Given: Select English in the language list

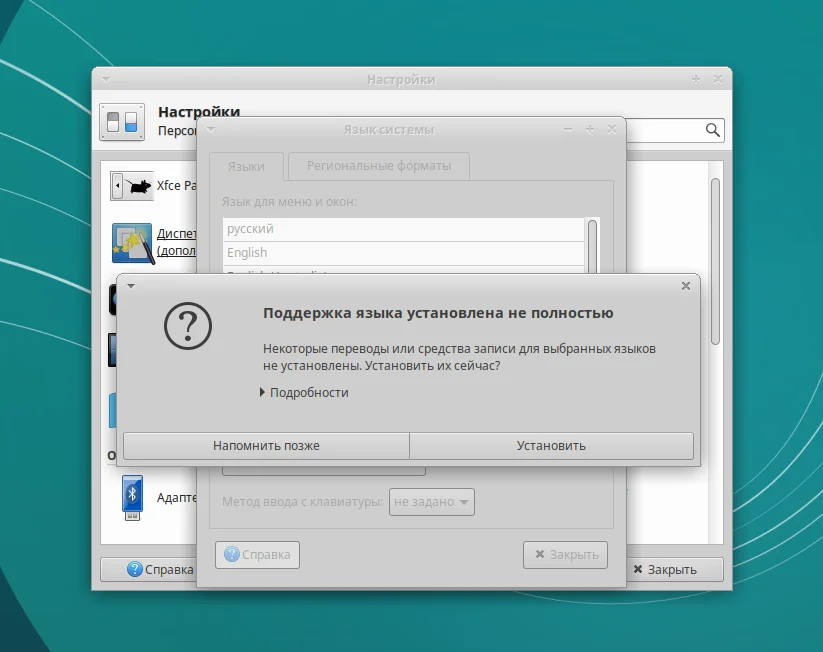Looking at the screenshot, I should click(x=403, y=253).
